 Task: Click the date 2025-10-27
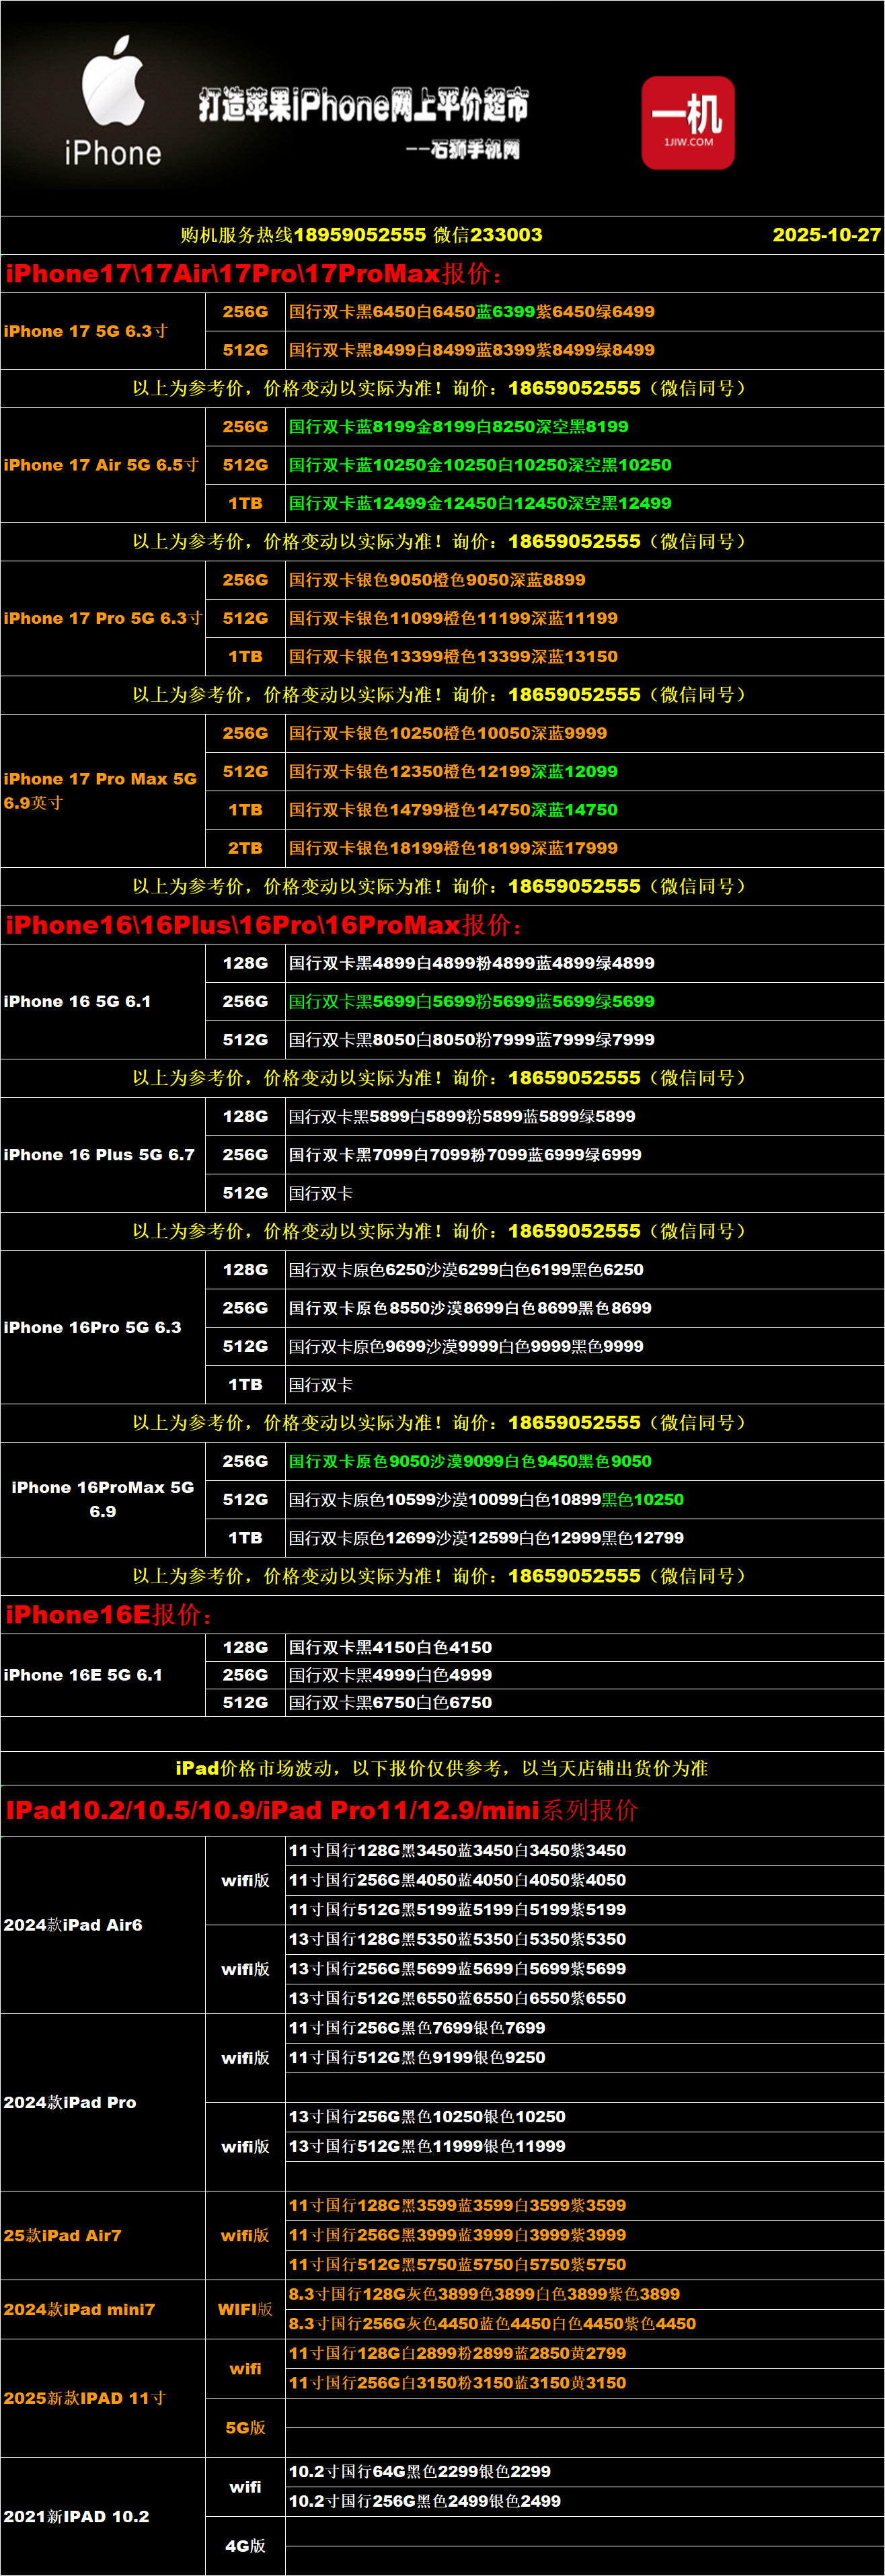[825, 235]
